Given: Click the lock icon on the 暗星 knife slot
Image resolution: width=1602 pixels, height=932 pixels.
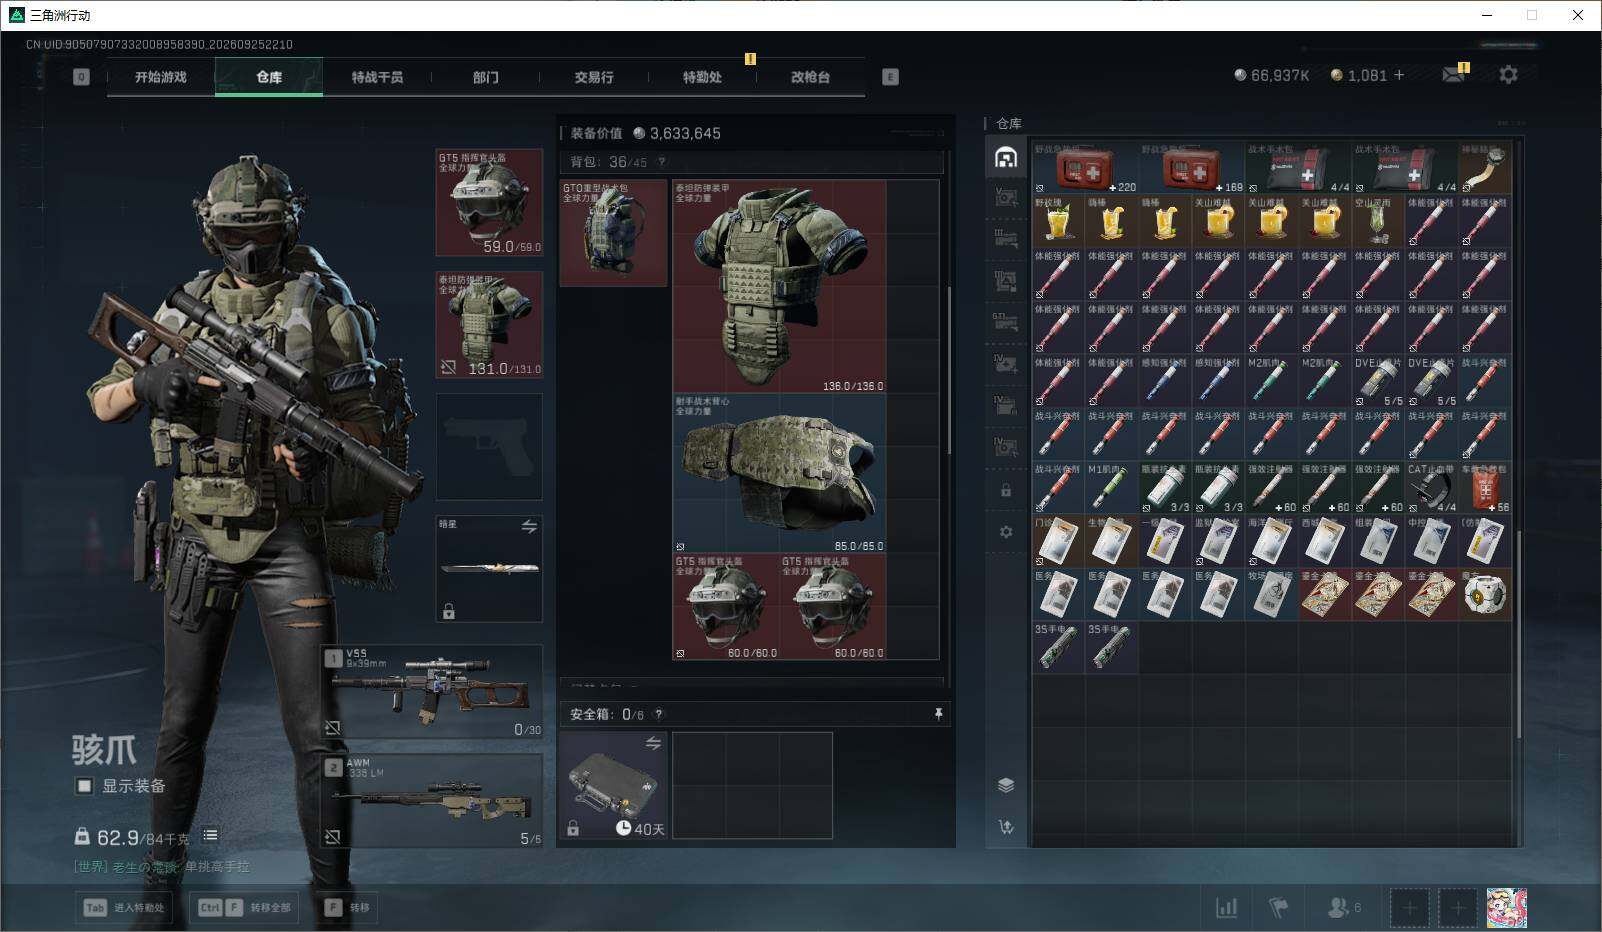Looking at the screenshot, I should [x=449, y=611].
